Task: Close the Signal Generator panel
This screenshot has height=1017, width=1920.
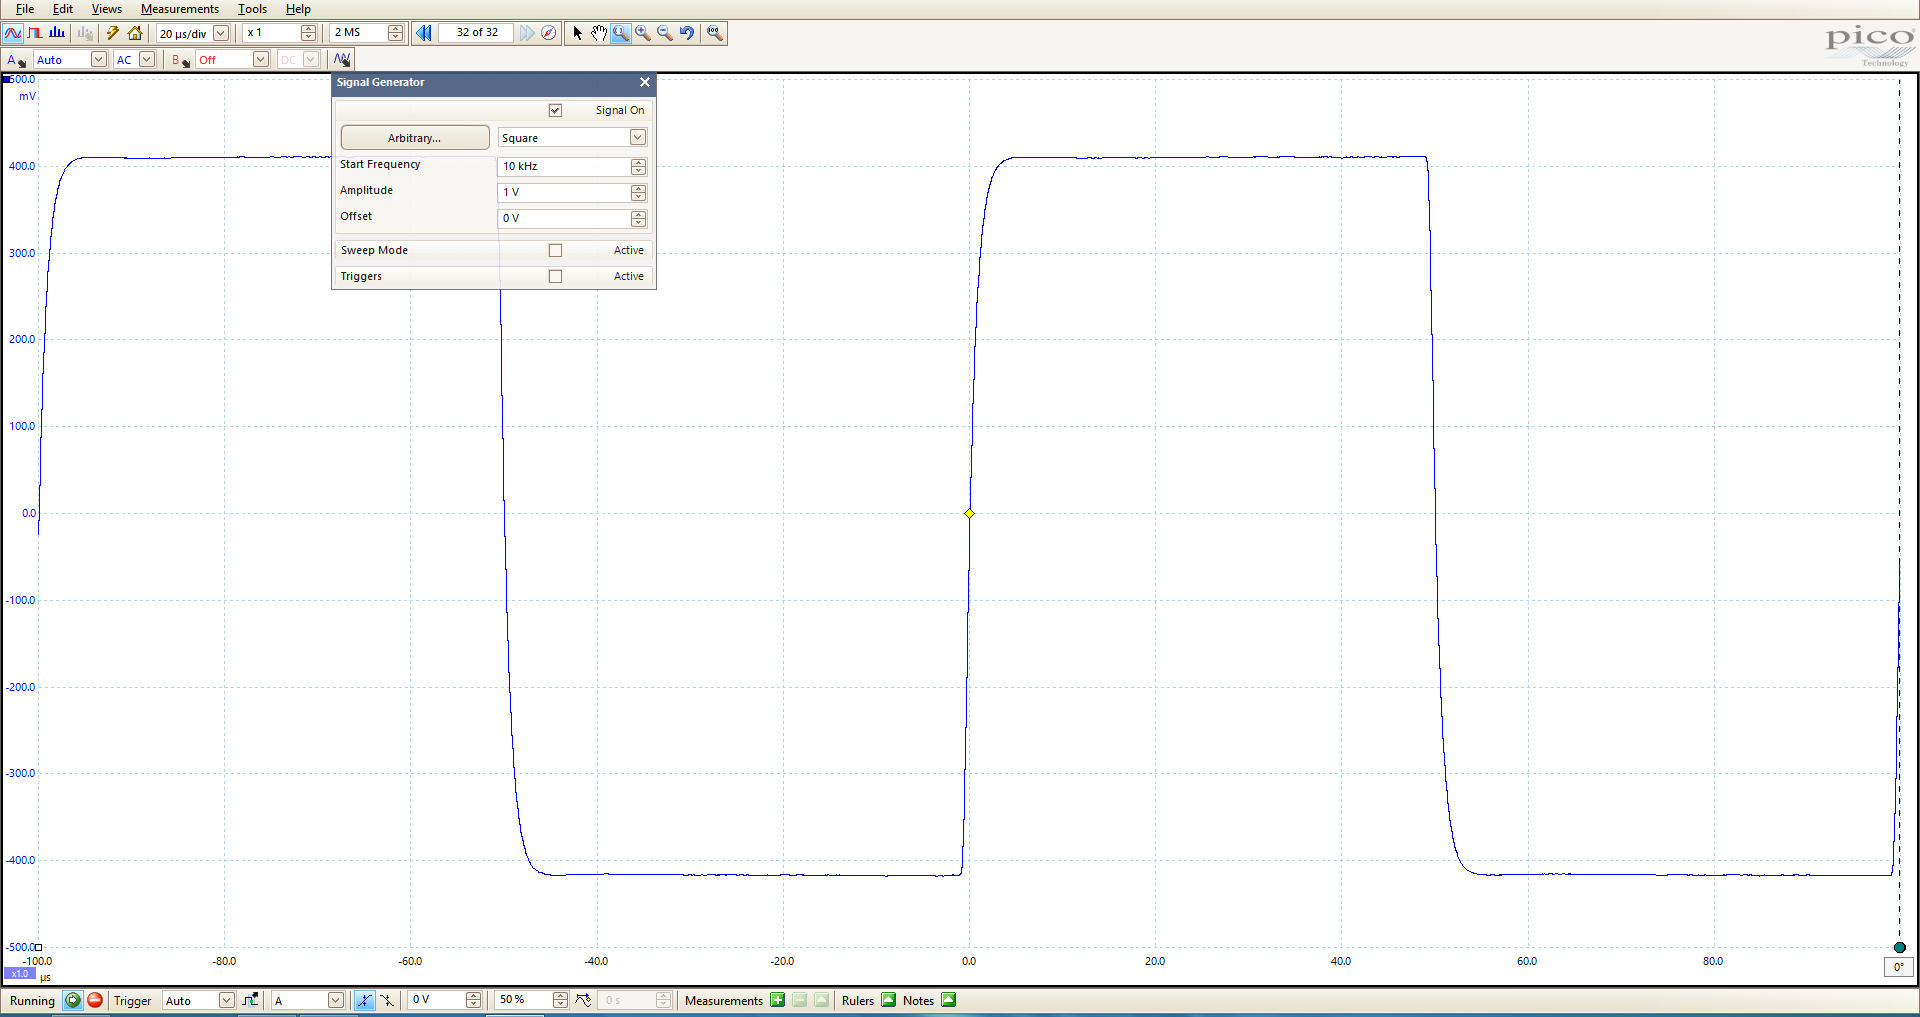Action: point(645,82)
